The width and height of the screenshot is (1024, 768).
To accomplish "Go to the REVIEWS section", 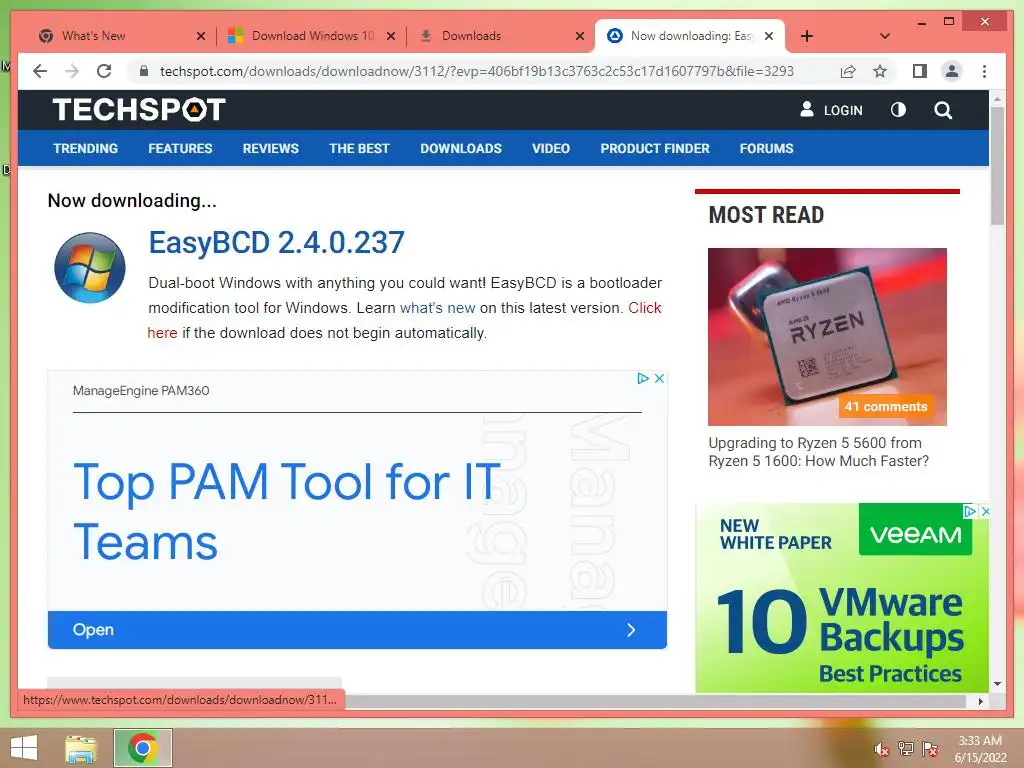I will click(270, 148).
